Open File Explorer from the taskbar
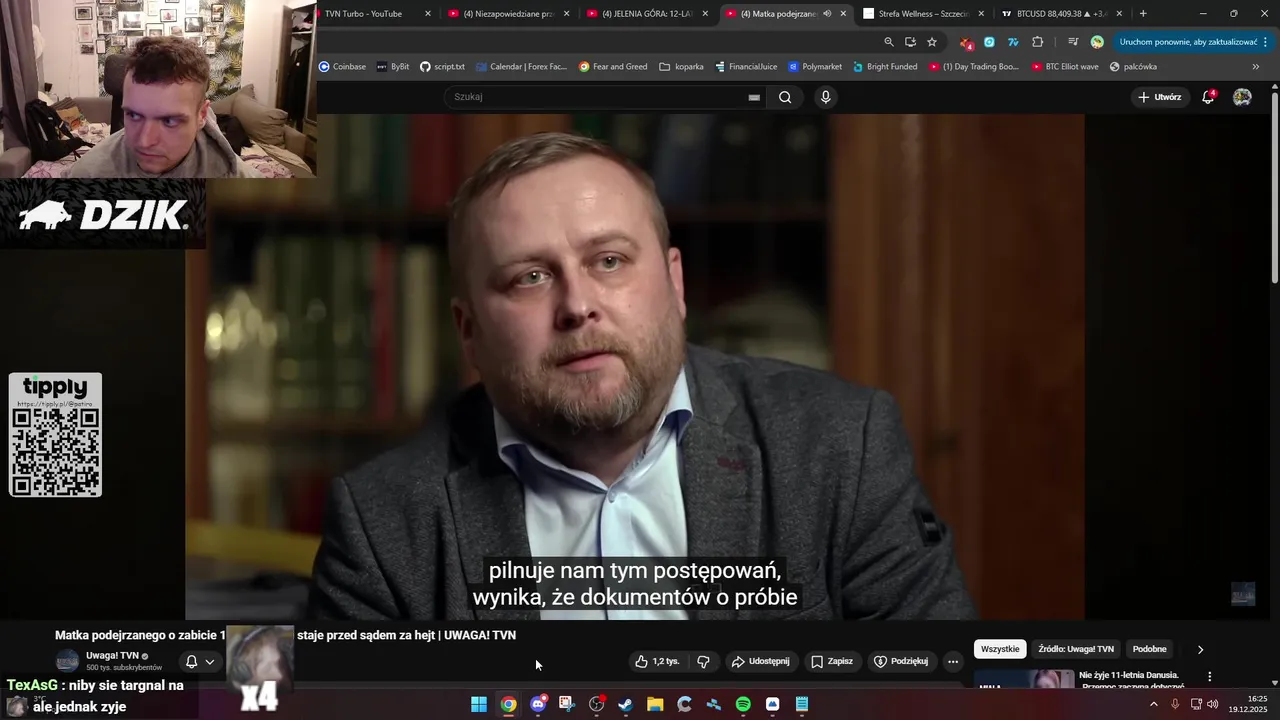The width and height of the screenshot is (1280, 720). coord(655,705)
